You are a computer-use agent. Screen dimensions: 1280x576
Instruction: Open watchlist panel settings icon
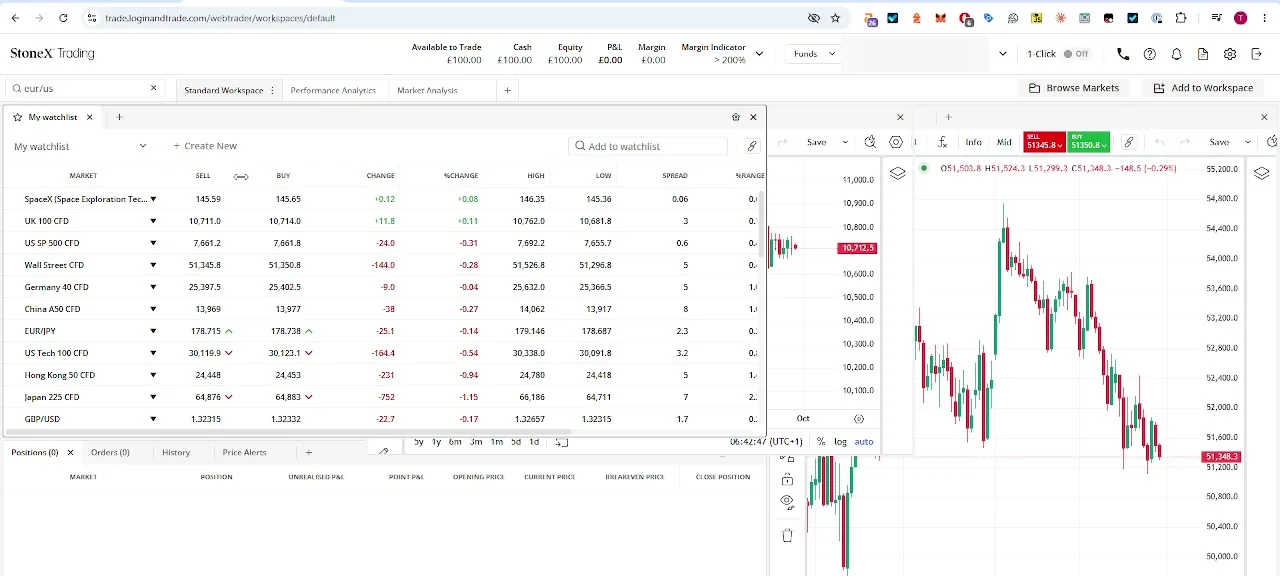point(736,117)
